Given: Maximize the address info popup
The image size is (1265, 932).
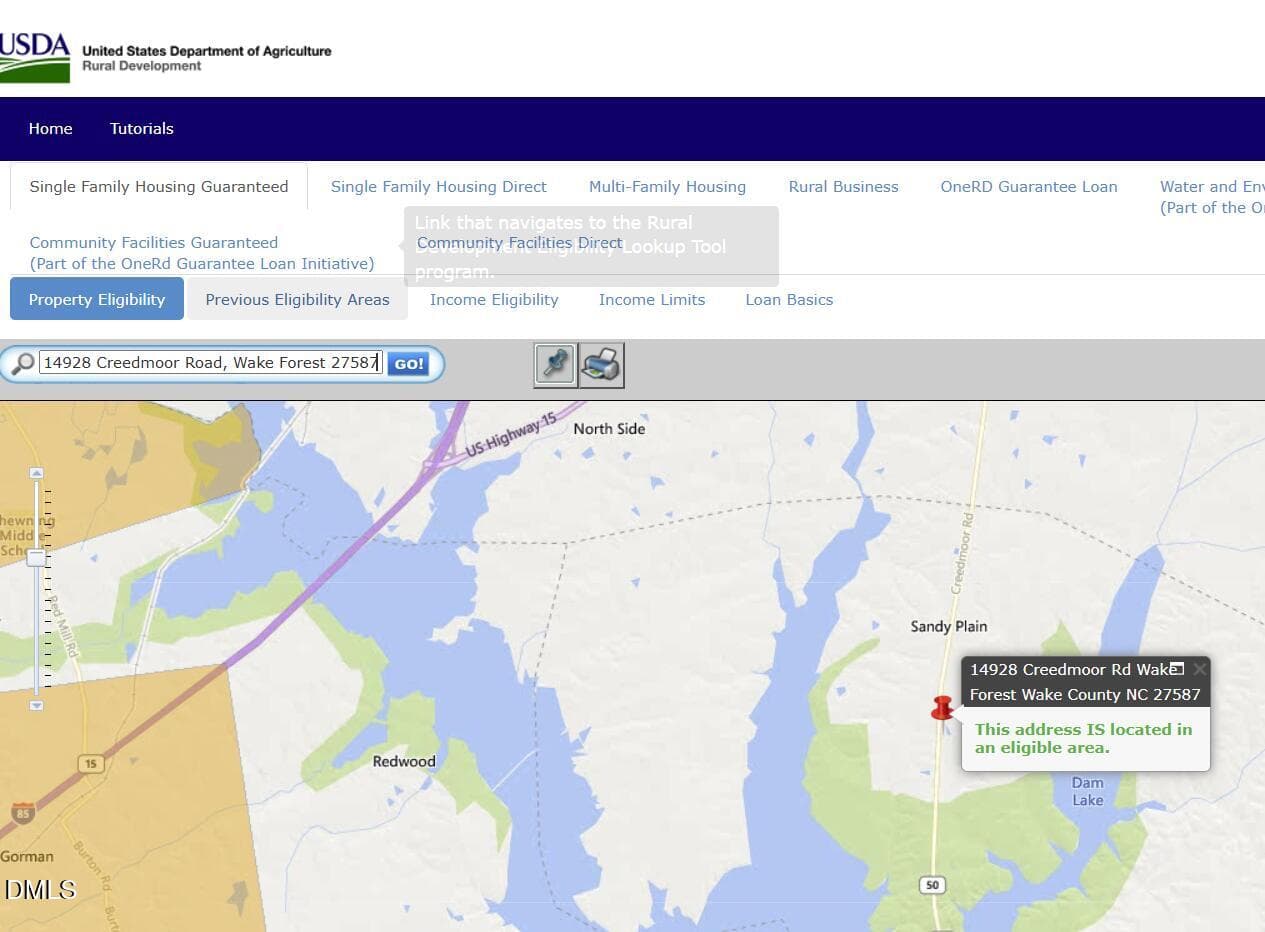Looking at the screenshot, I should pos(1177,669).
